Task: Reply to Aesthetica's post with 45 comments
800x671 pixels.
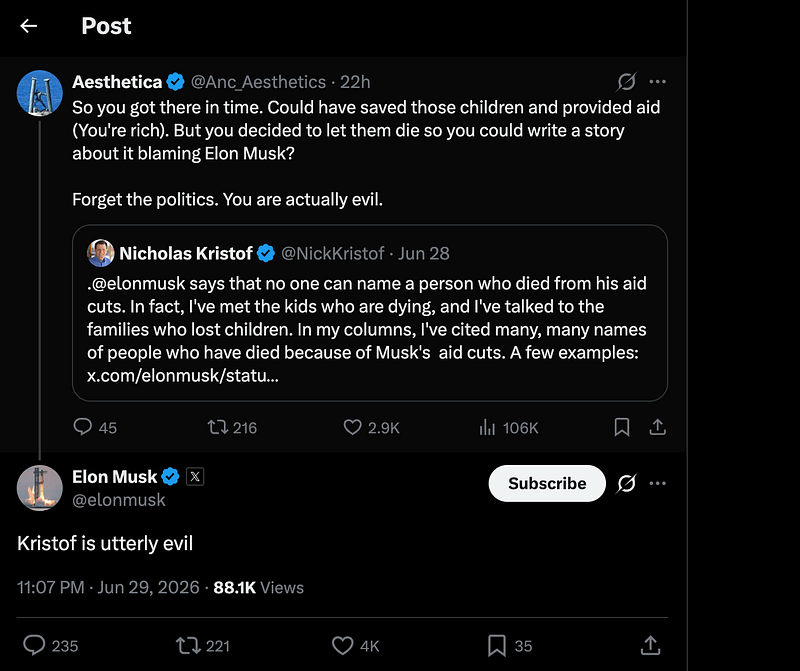Action: pyautogui.click(x=95, y=427)
